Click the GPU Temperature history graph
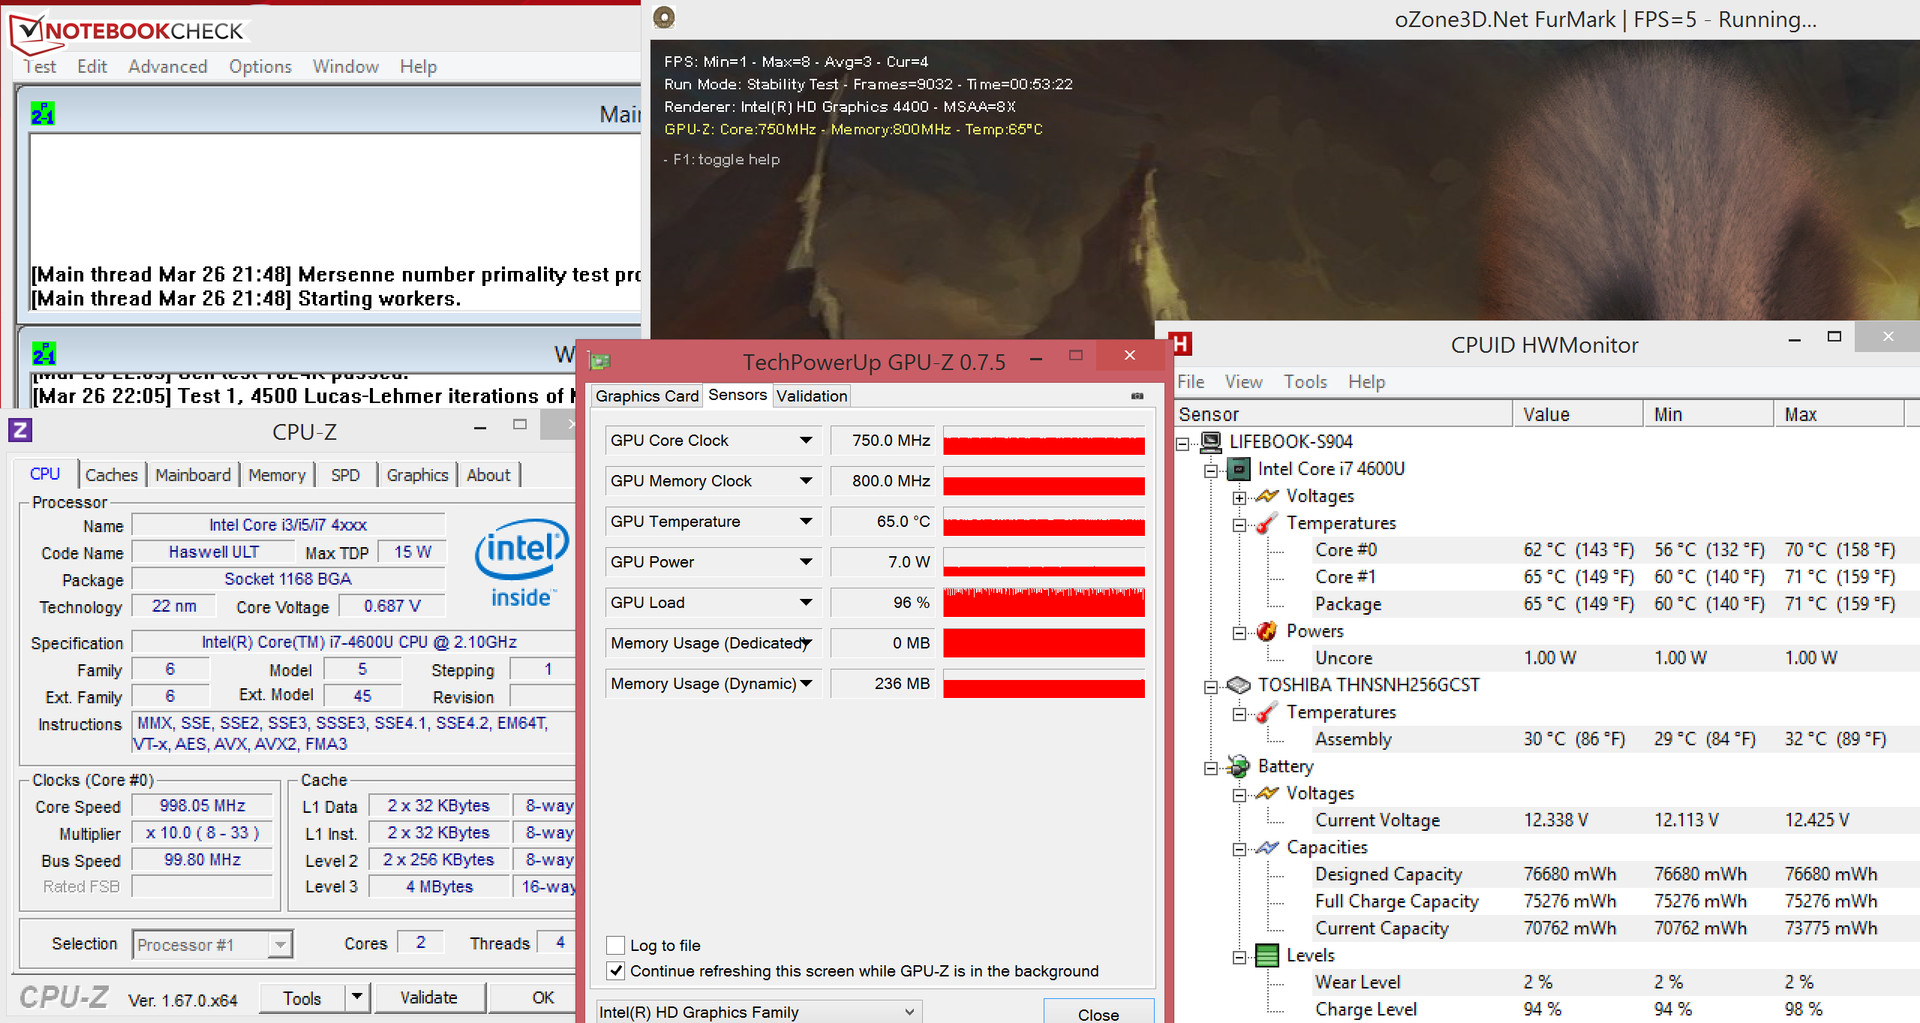Screen dimensions: 1920x1023 1044,521
